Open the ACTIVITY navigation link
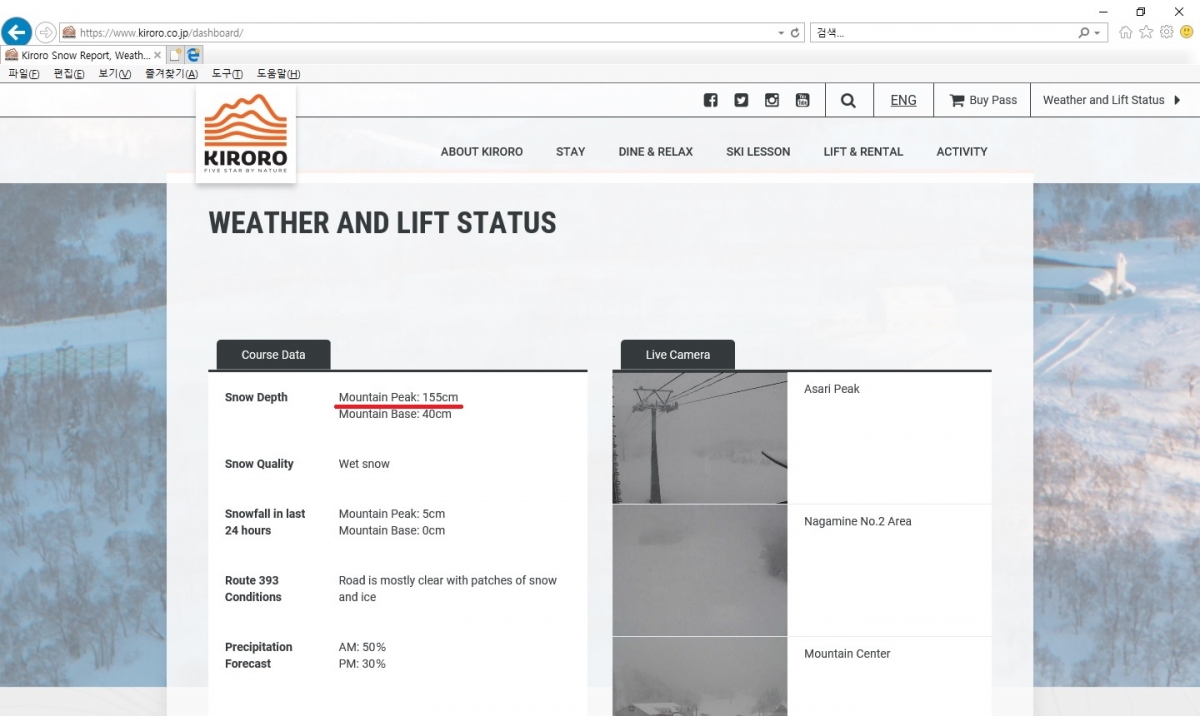The width and height of the screenshot is (1200, 716). 962,152
